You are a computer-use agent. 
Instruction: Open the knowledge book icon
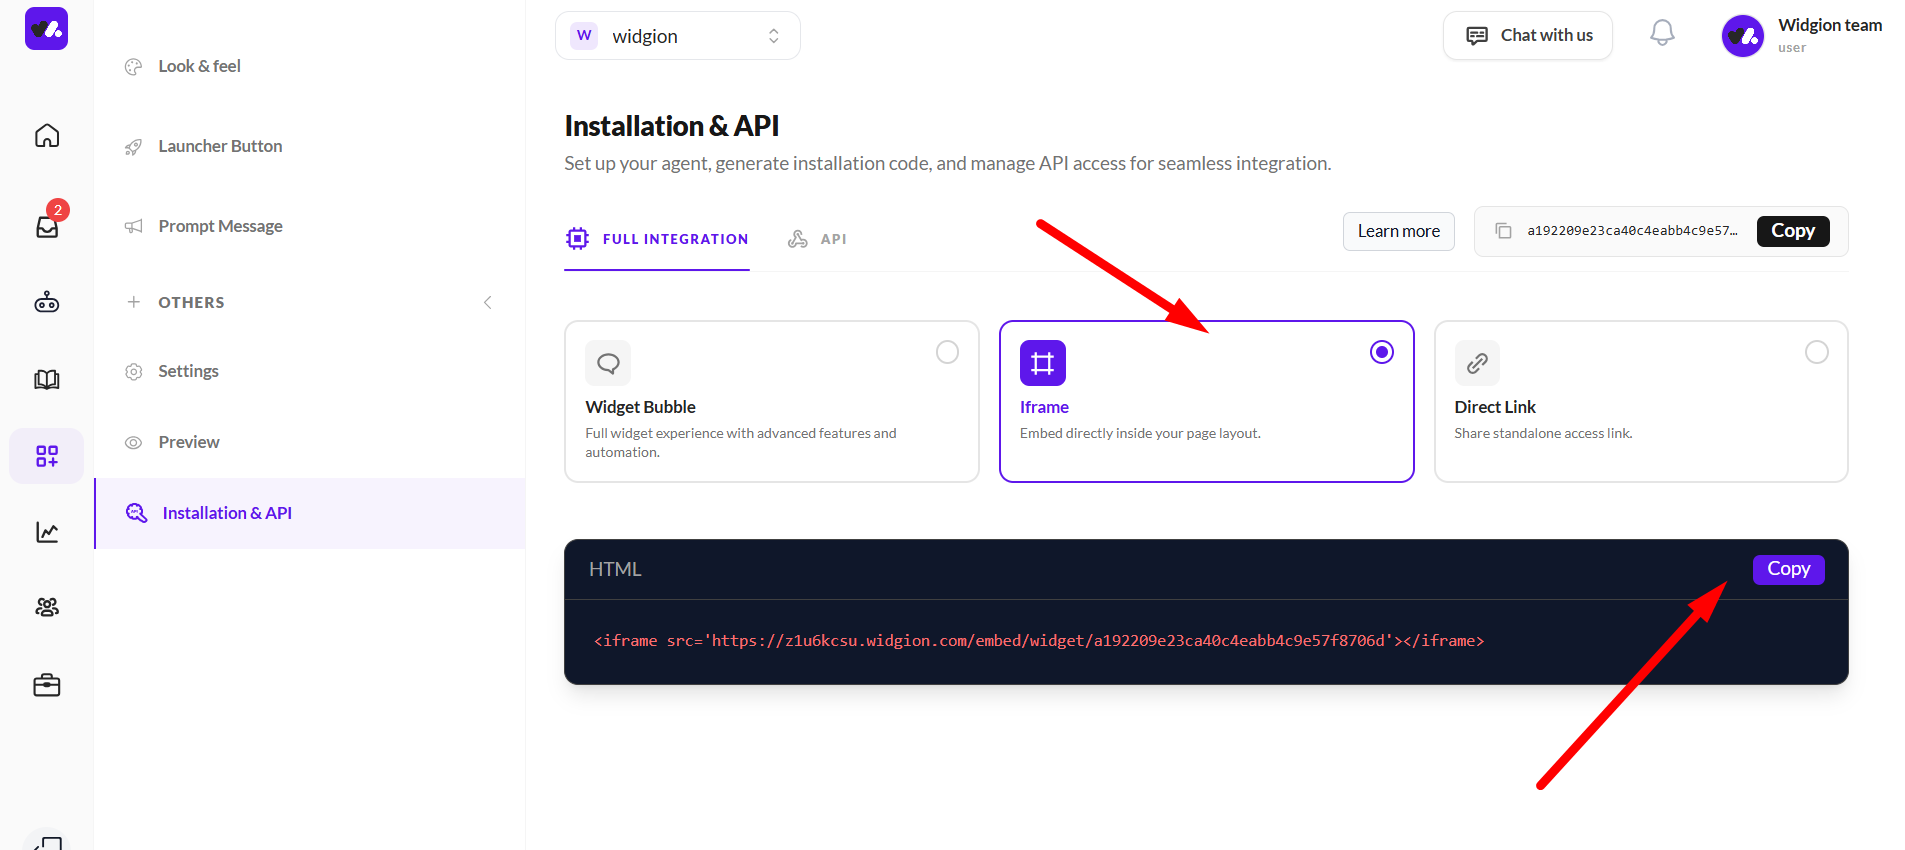(47, 380)
